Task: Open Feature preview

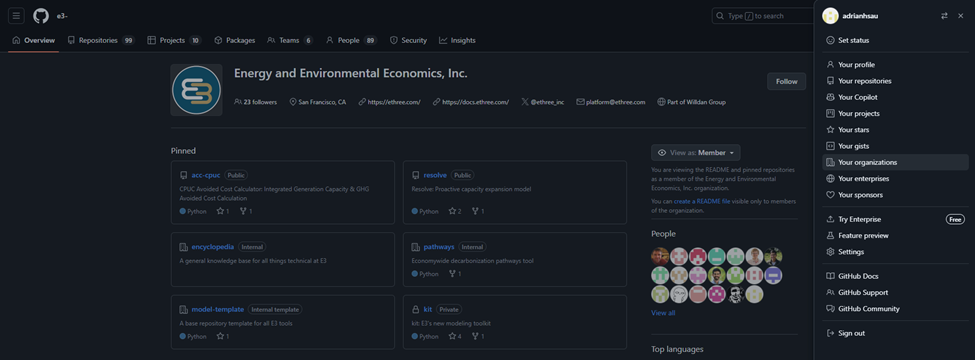Action: pos(895,236)
